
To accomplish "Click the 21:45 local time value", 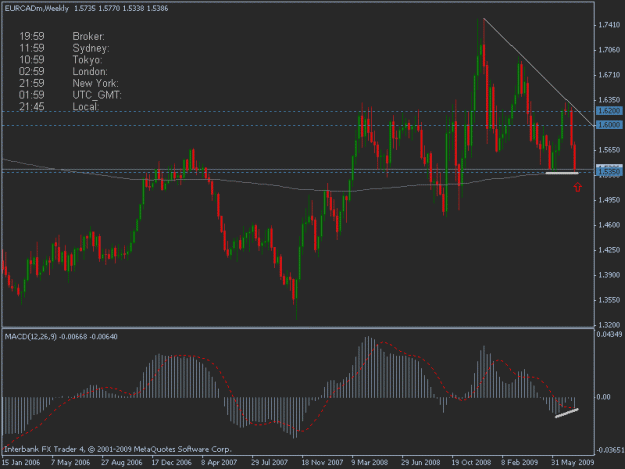I will [x=32, y=106].
